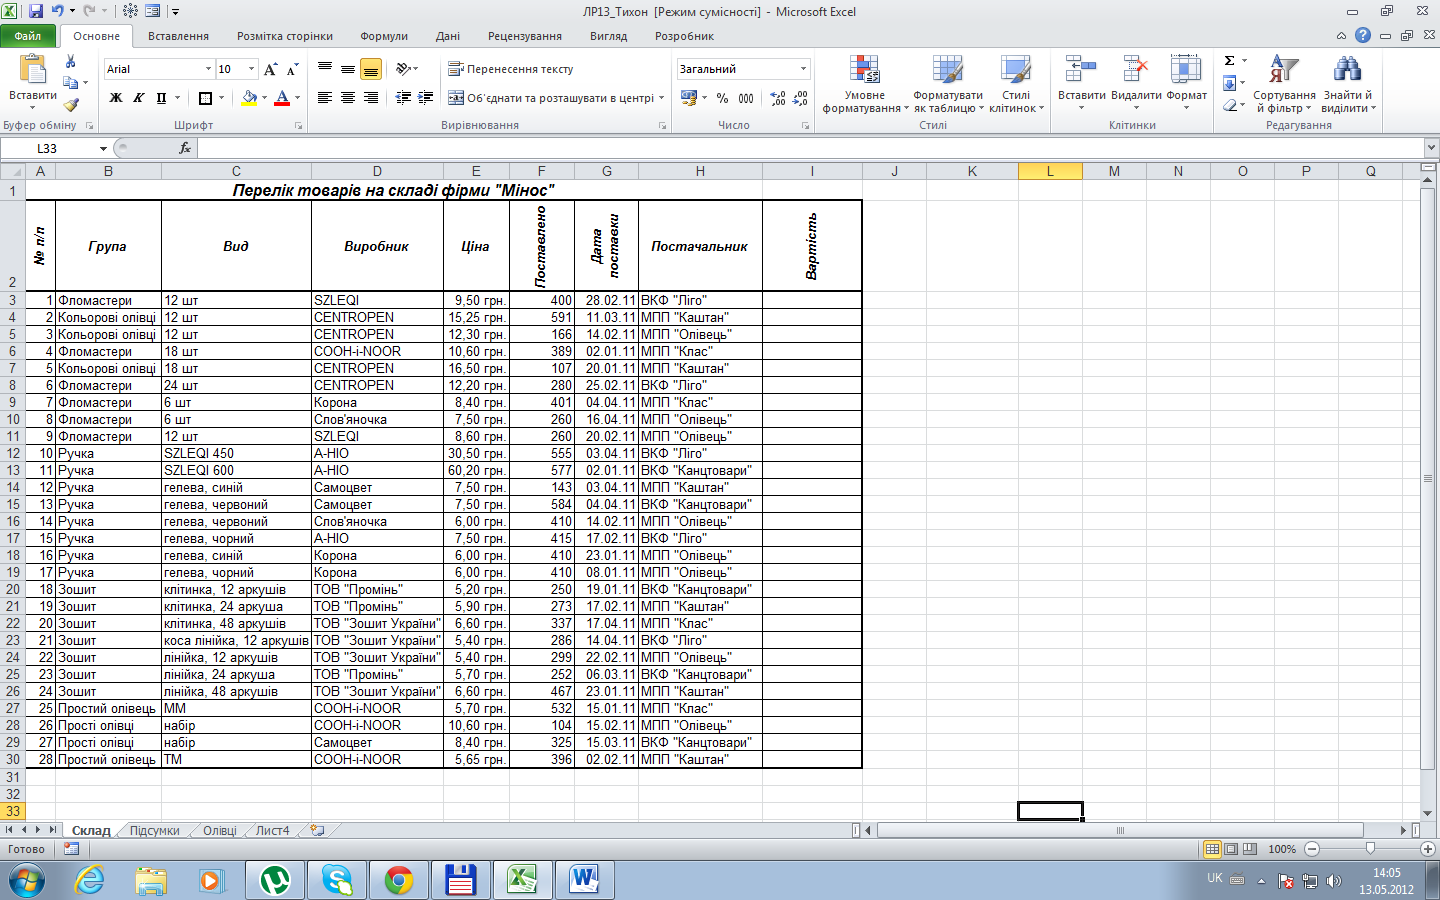Align text left
This screenshot has width=1440, height=900.
pos(325,98)
